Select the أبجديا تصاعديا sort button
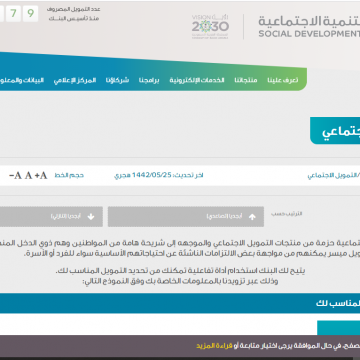This screenshot has width=360, height=360. click(x=186, y=217)
